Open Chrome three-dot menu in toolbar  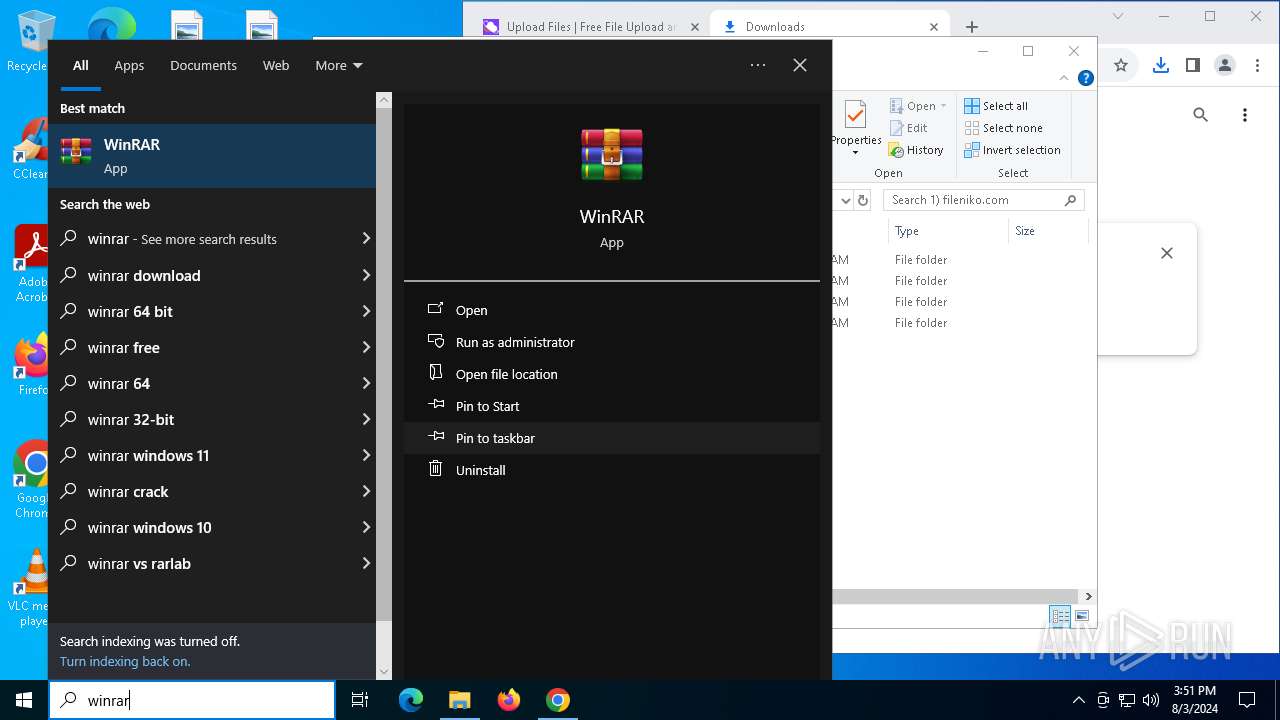click(1256, 65)
